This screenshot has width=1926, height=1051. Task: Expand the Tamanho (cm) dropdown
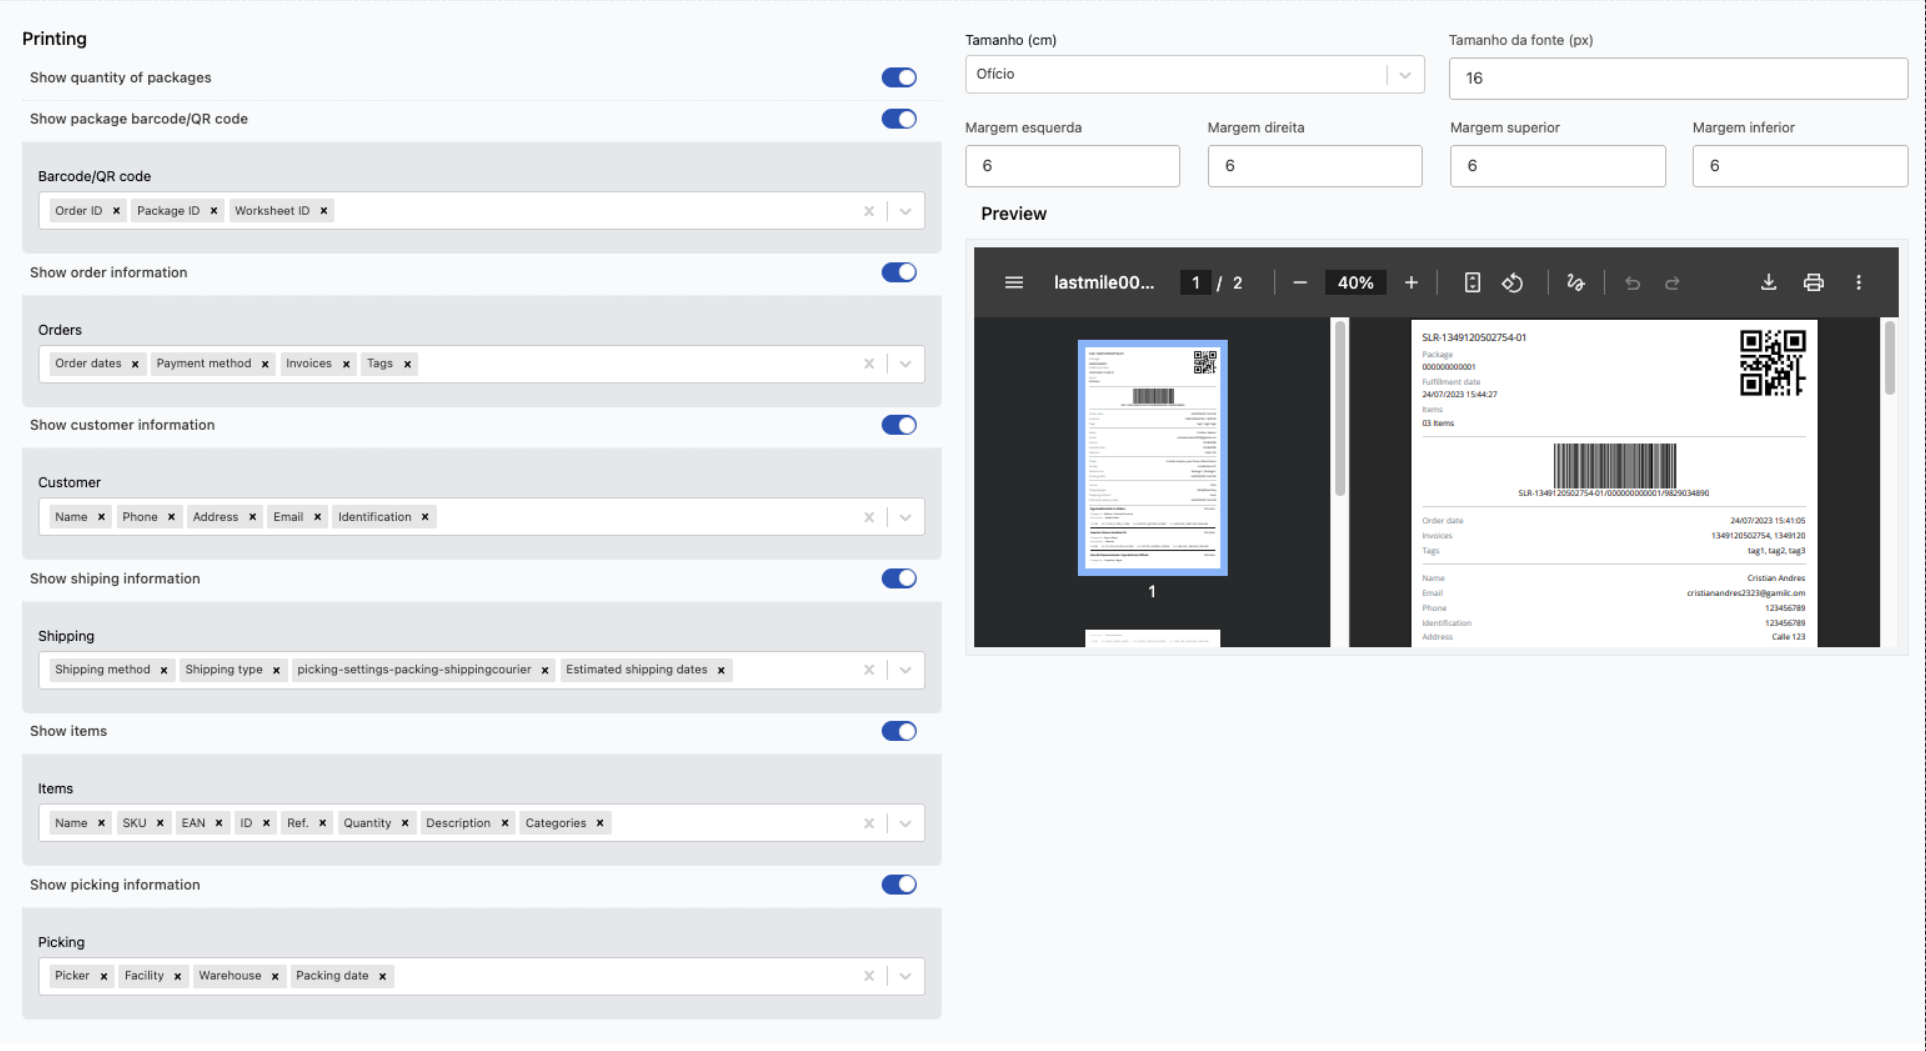tap(1405, 75)
